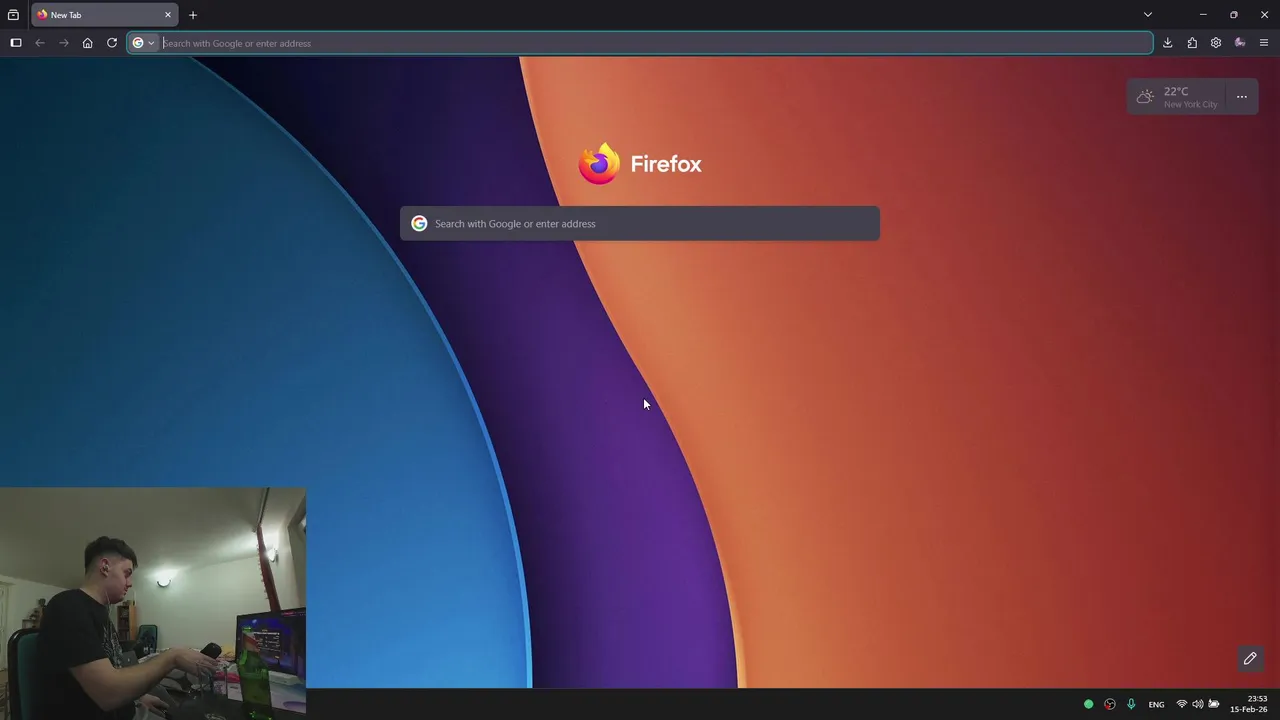Viewport: 1280px width, 720px height.
Task: Click the battery tray icon
Action: 1214,704
